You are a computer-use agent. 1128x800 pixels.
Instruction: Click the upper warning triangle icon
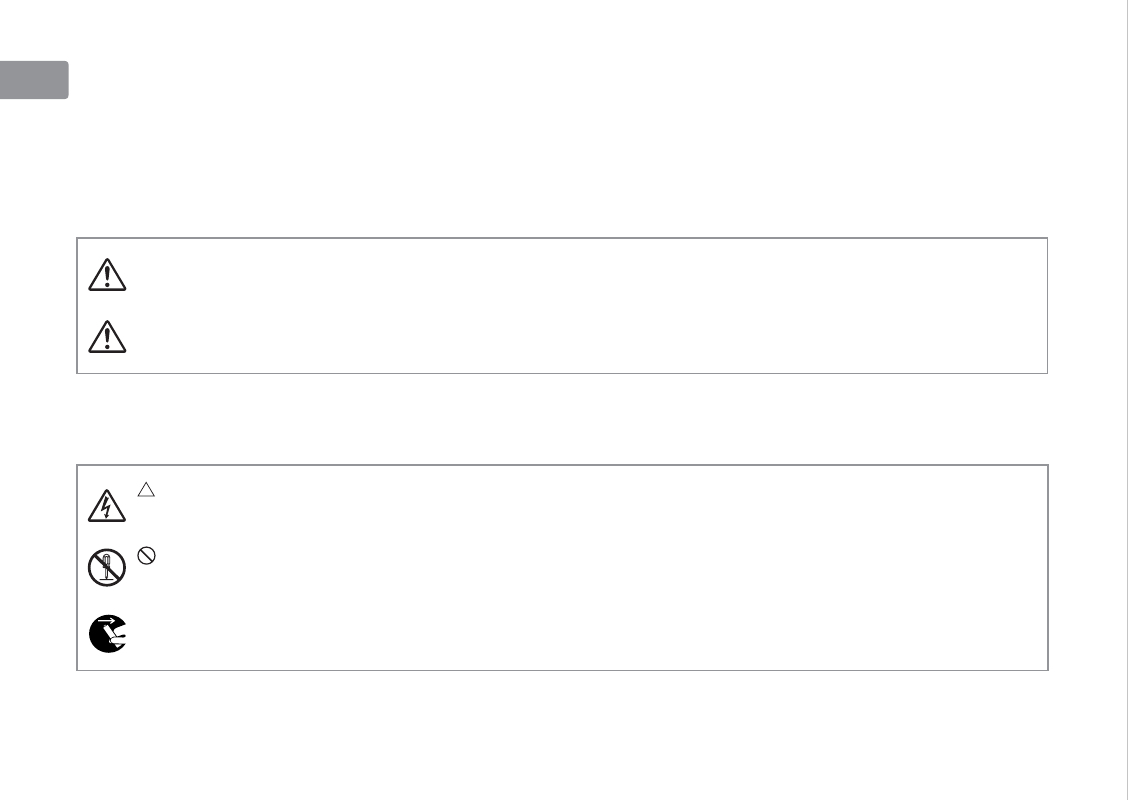pos(107,276)
